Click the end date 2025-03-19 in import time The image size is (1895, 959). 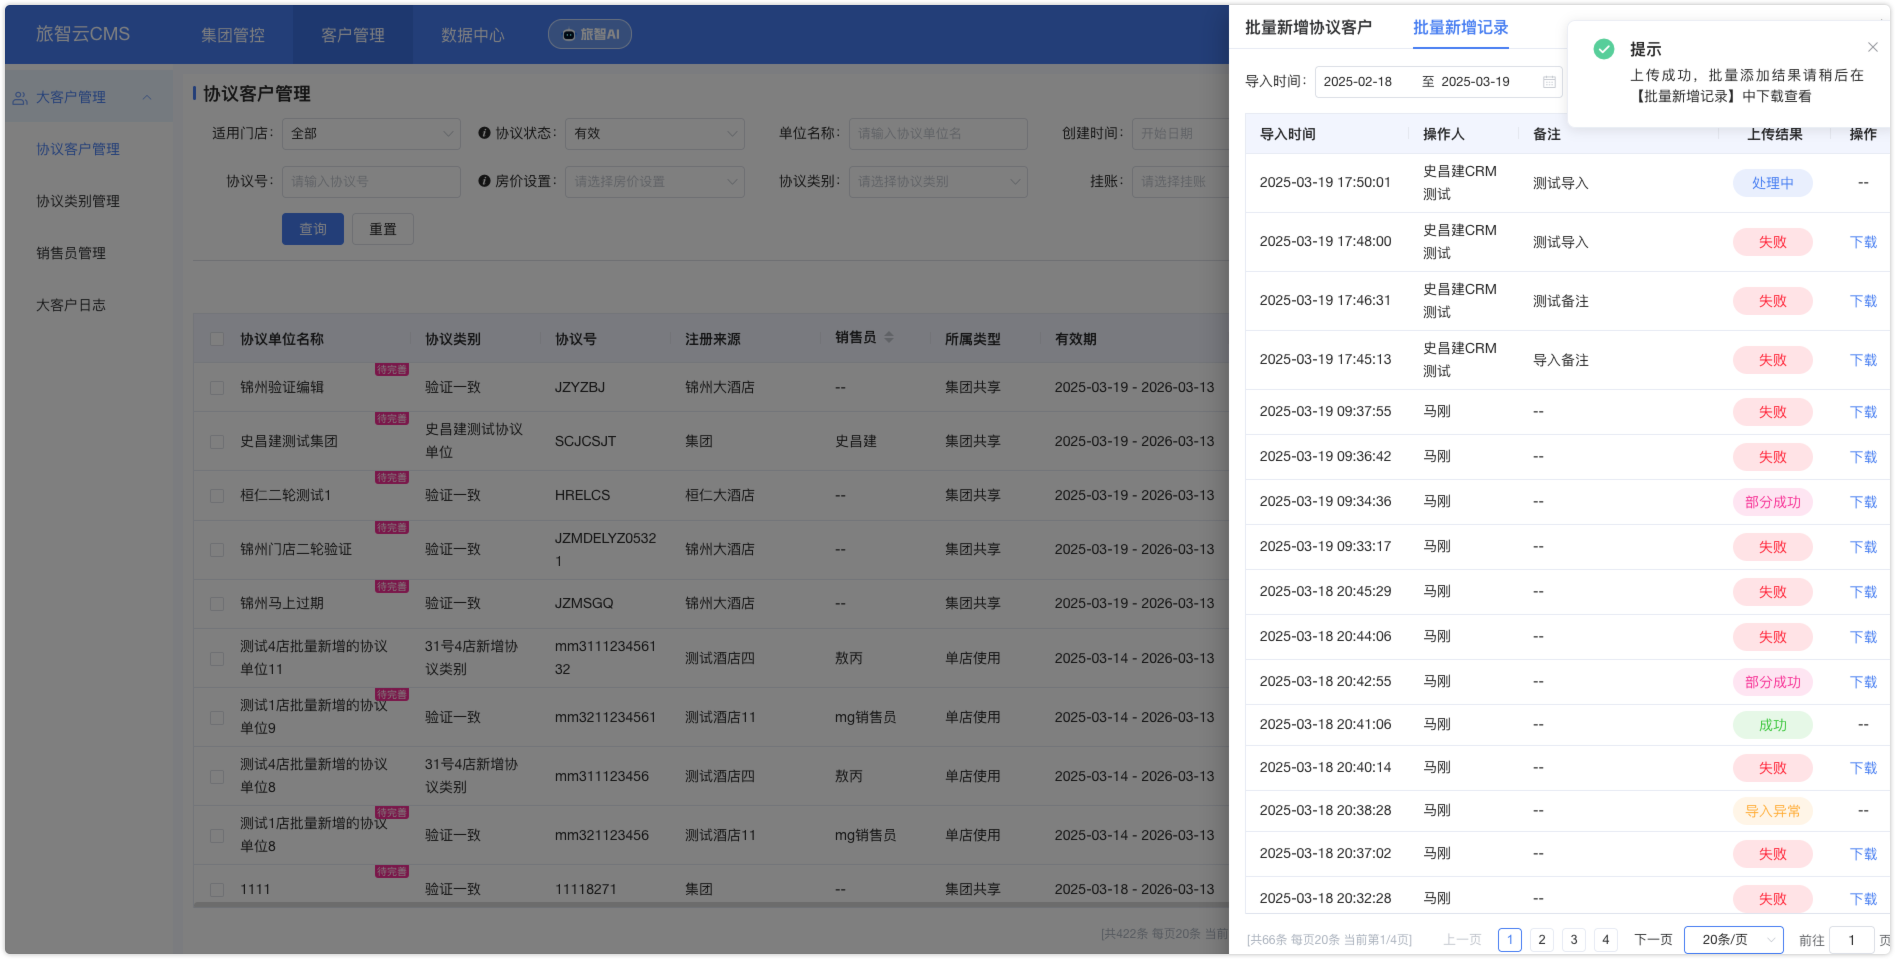(1475, 82)
